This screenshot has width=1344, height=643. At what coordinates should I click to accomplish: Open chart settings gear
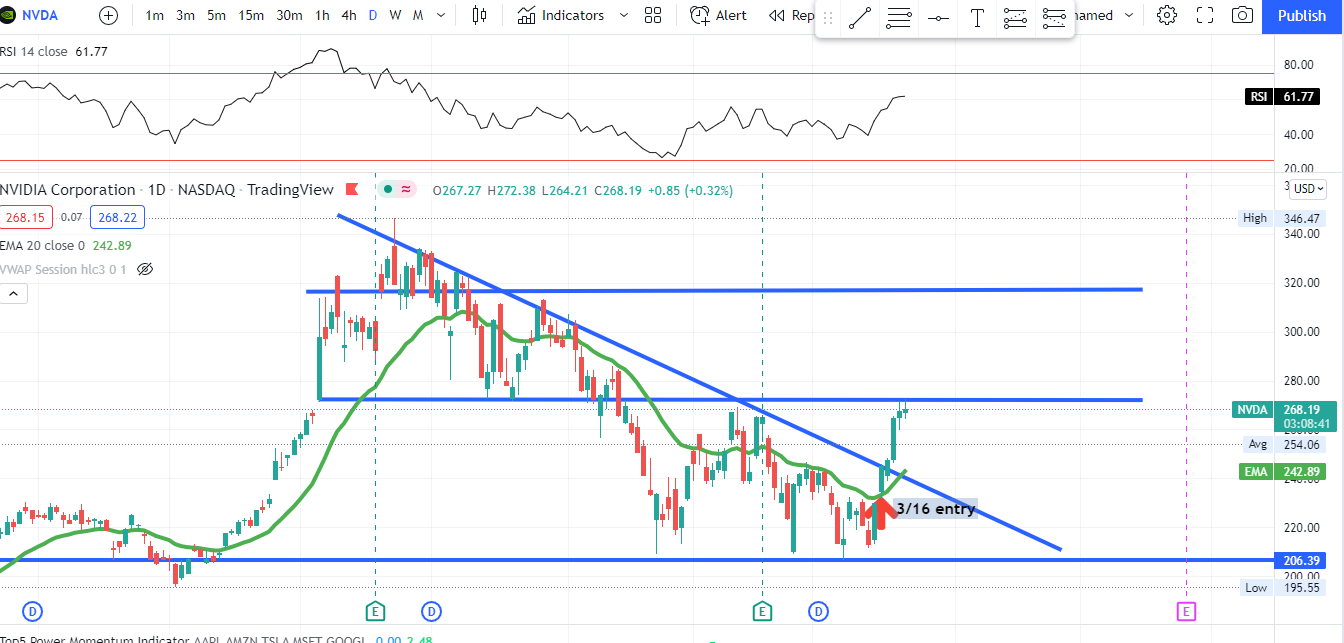(x=1166, y=15)
